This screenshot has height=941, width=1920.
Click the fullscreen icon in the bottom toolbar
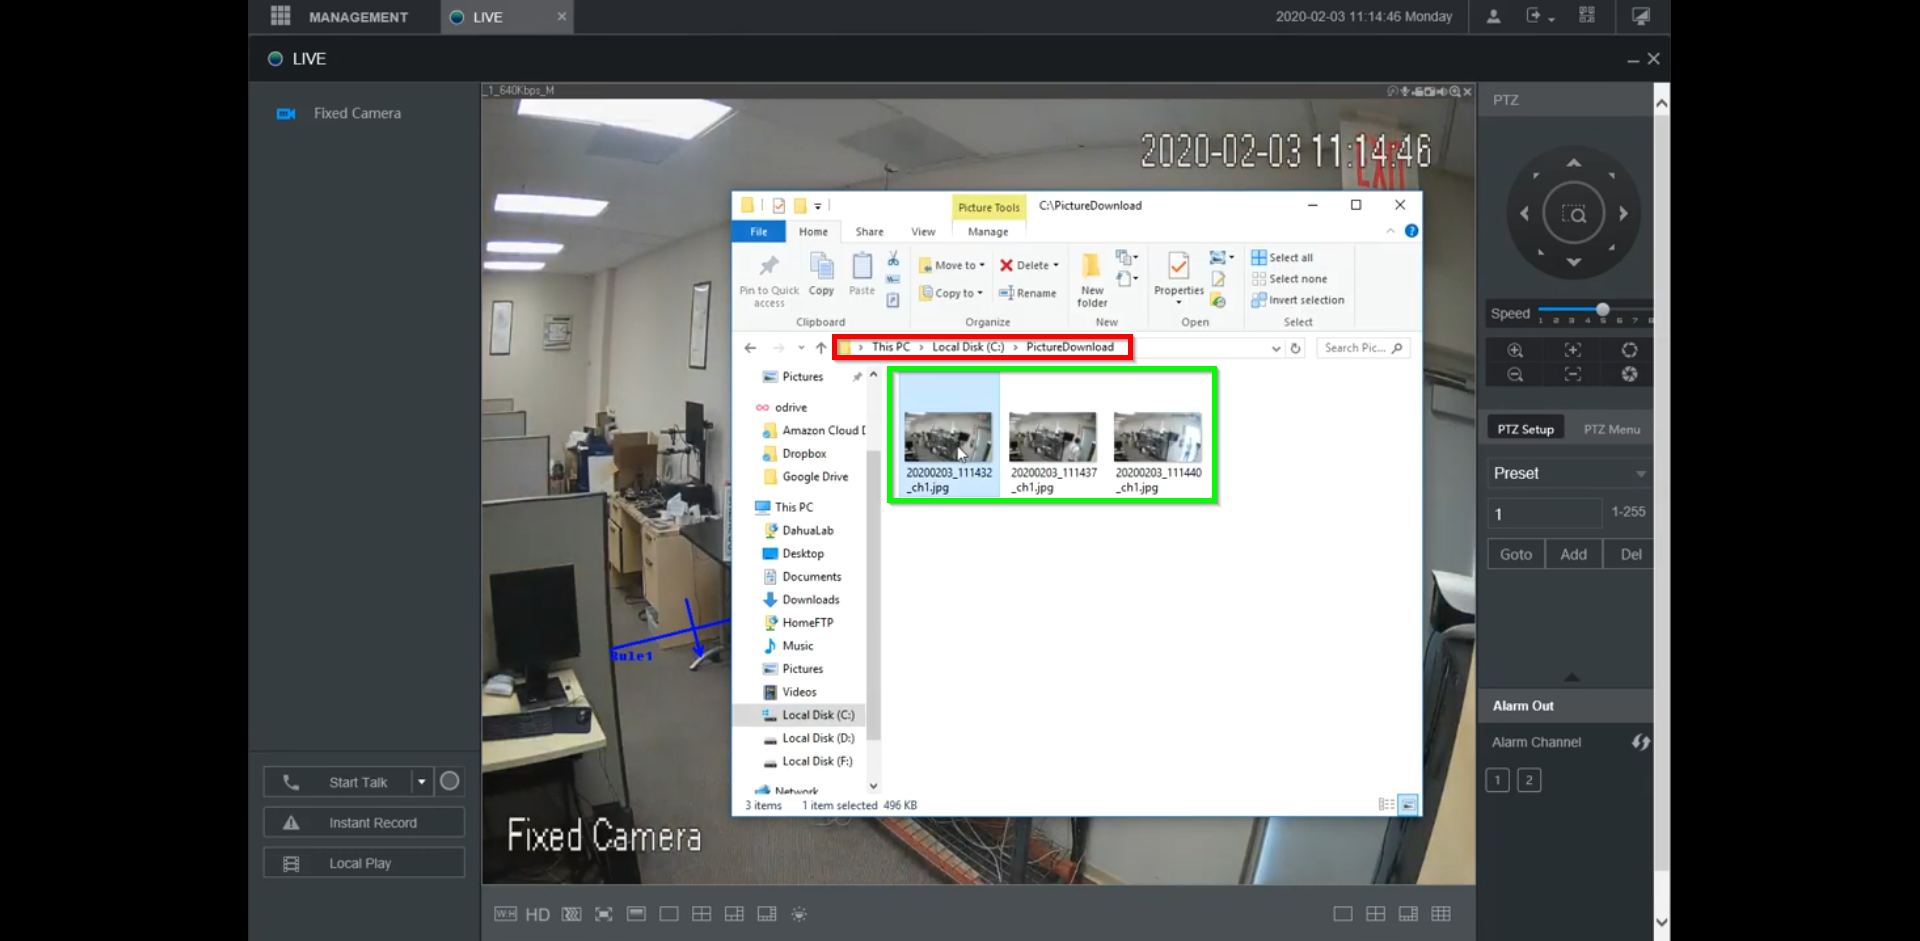[x=604, y=914]
